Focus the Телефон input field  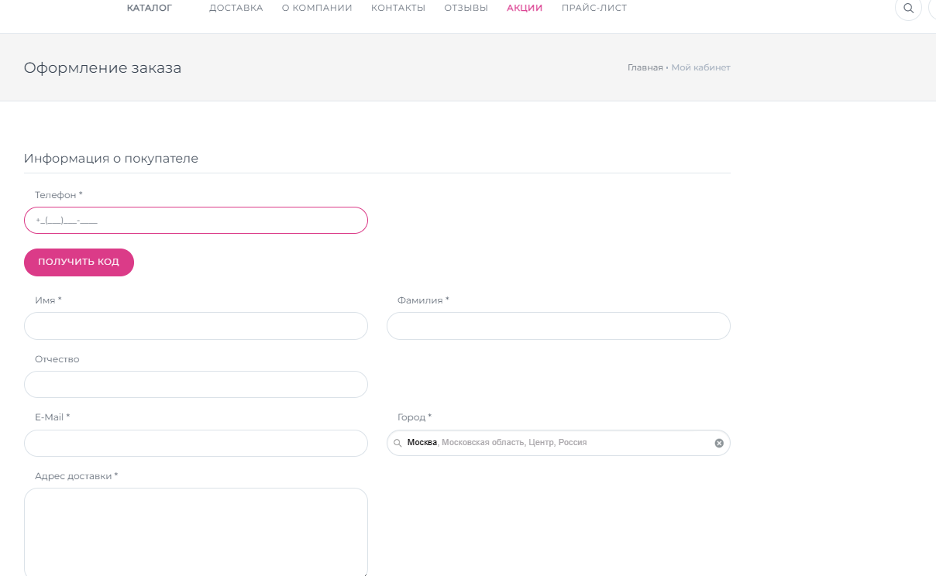coord(196,220)
